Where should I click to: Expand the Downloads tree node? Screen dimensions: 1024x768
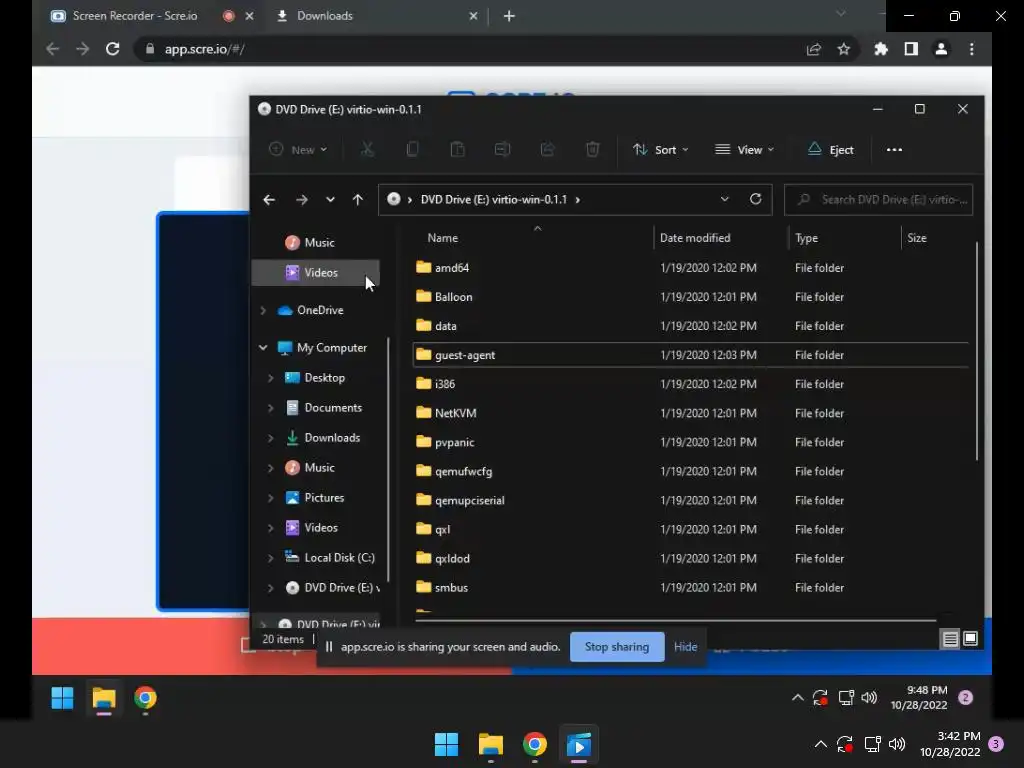270,438
